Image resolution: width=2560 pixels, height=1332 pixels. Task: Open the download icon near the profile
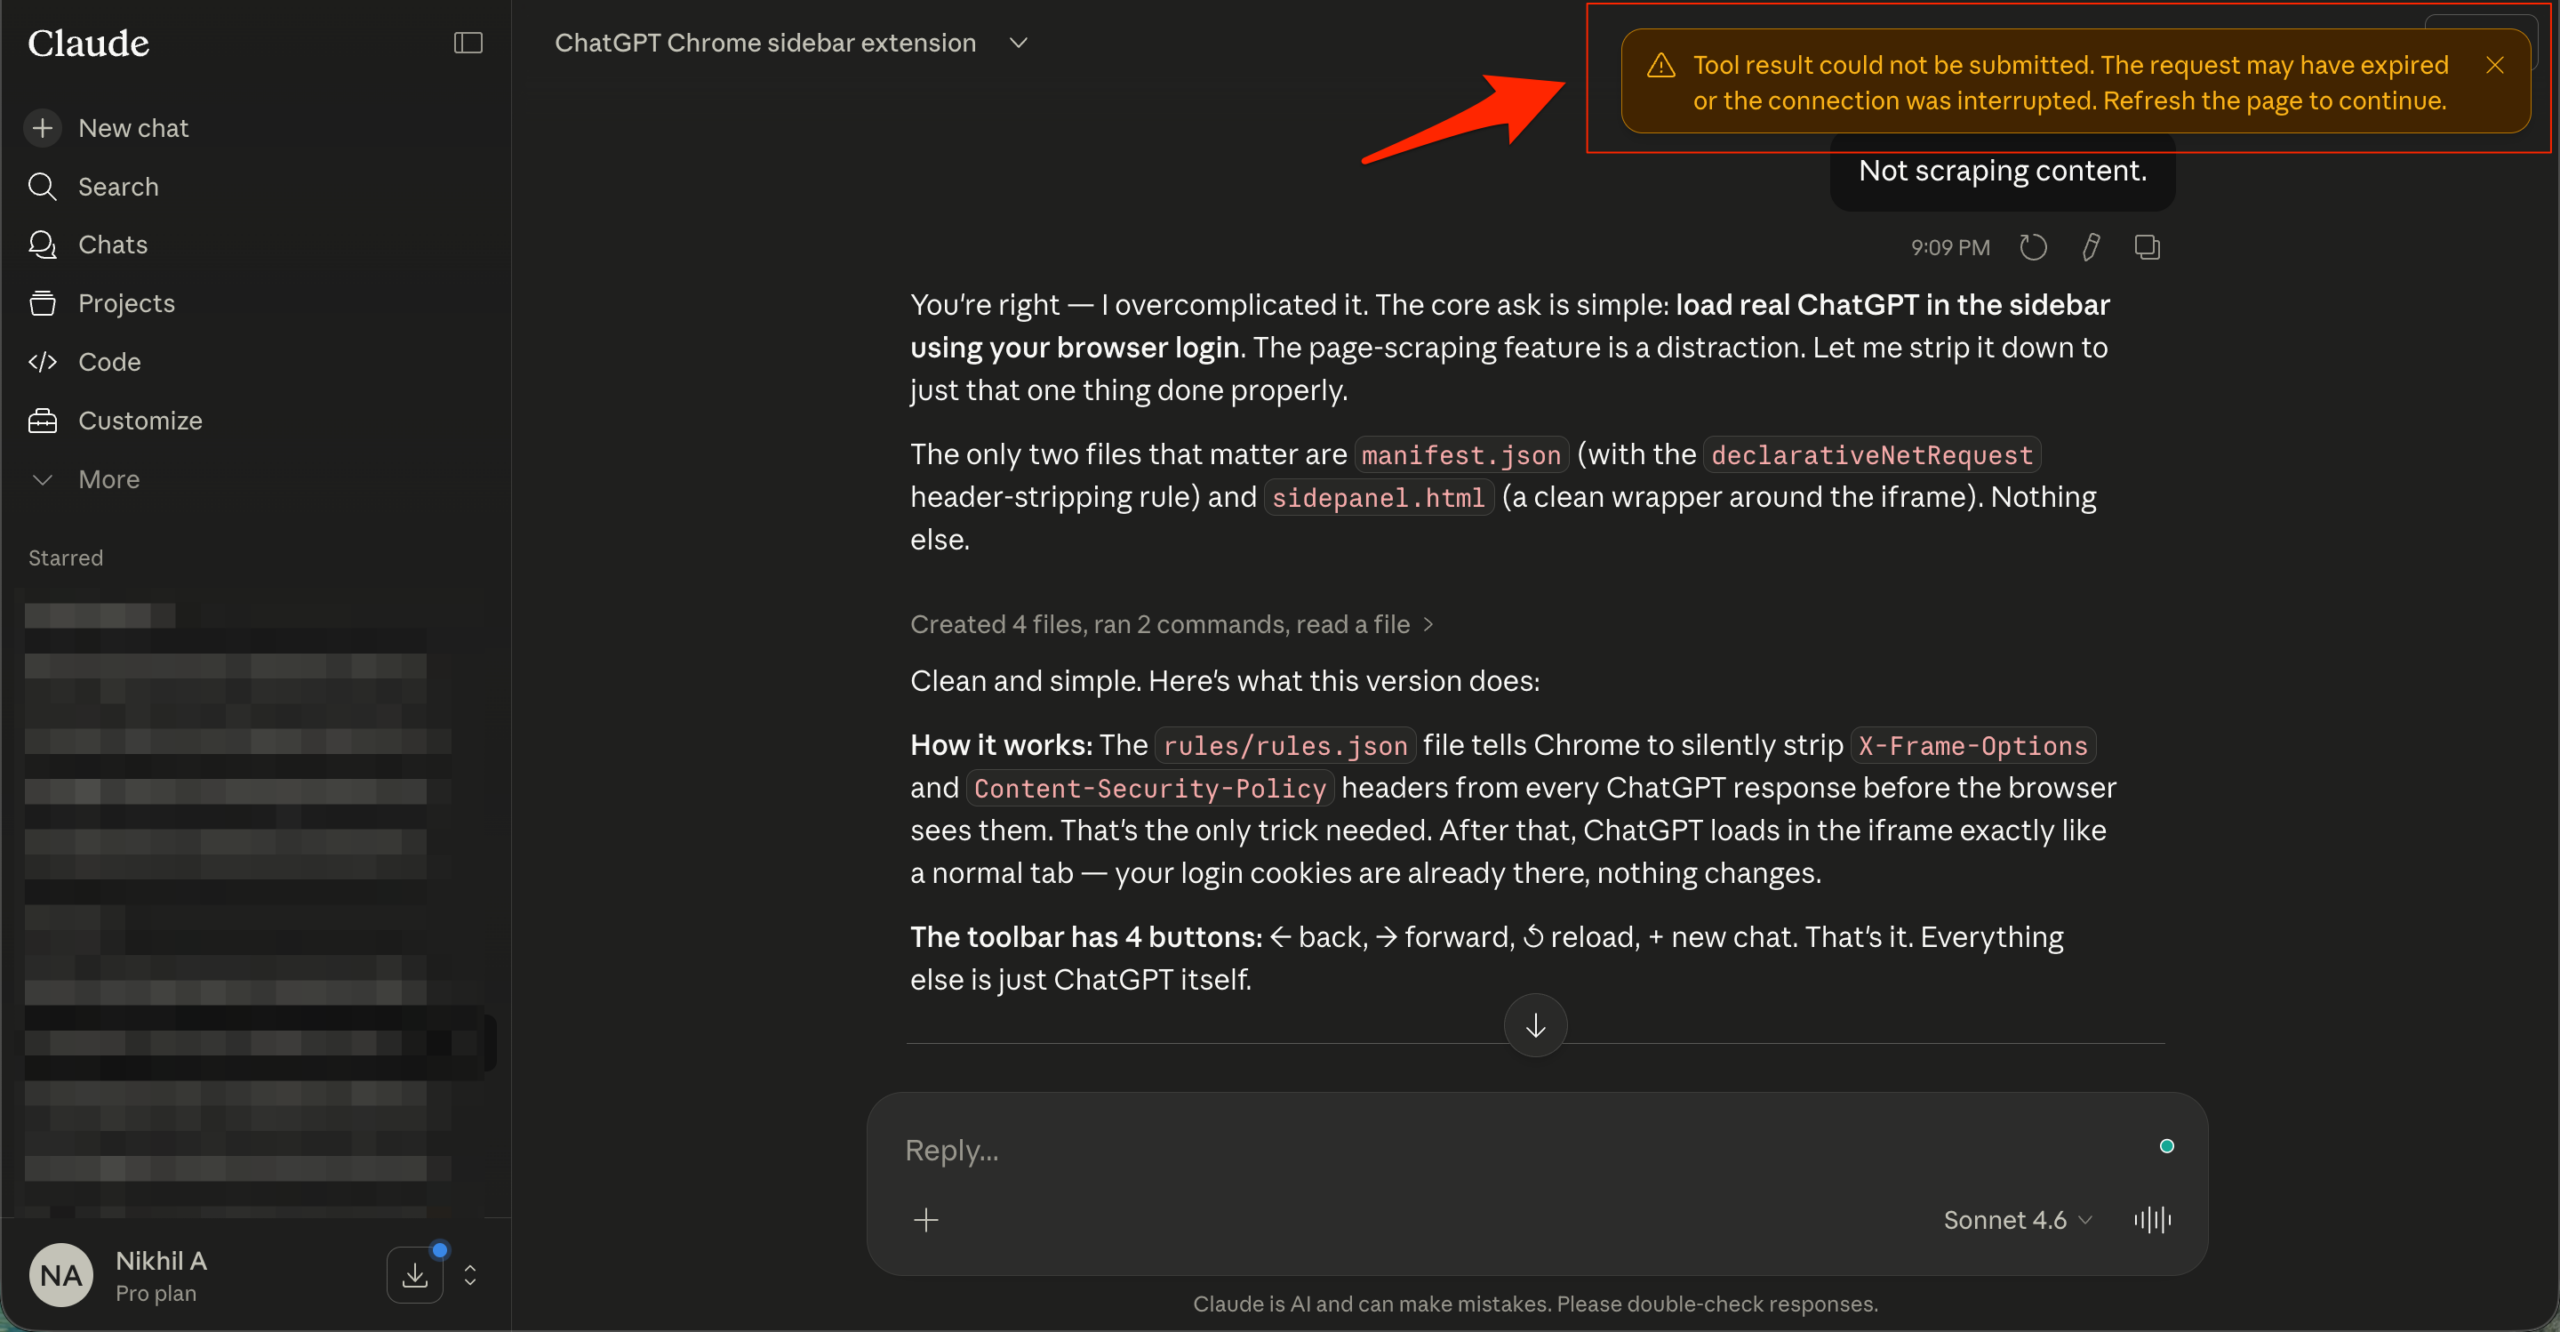pyautogui.click(x=415, y=1274)
